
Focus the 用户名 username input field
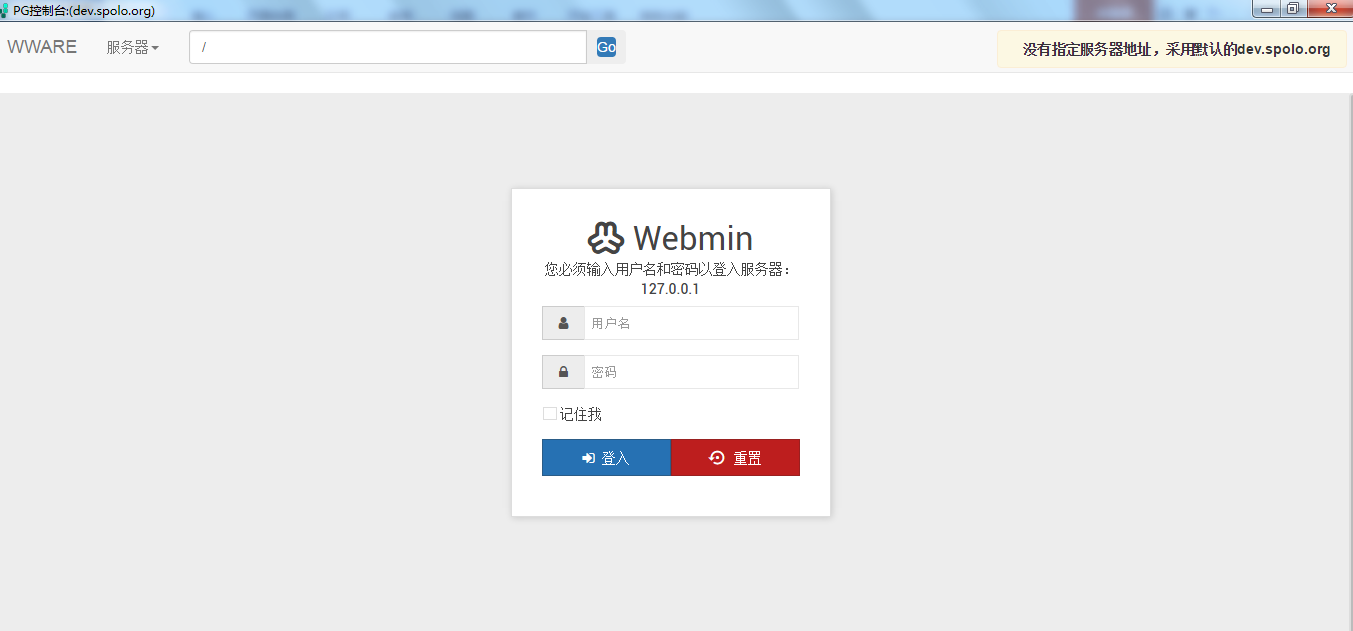pyautogui.click(x=691, y=323)
